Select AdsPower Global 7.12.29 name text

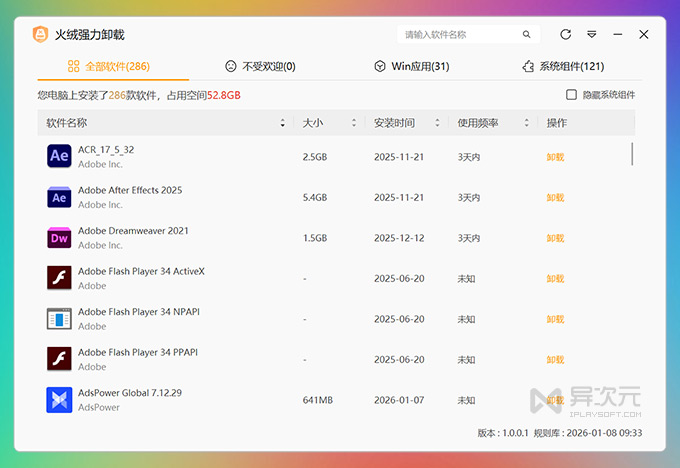click(130, 393)
